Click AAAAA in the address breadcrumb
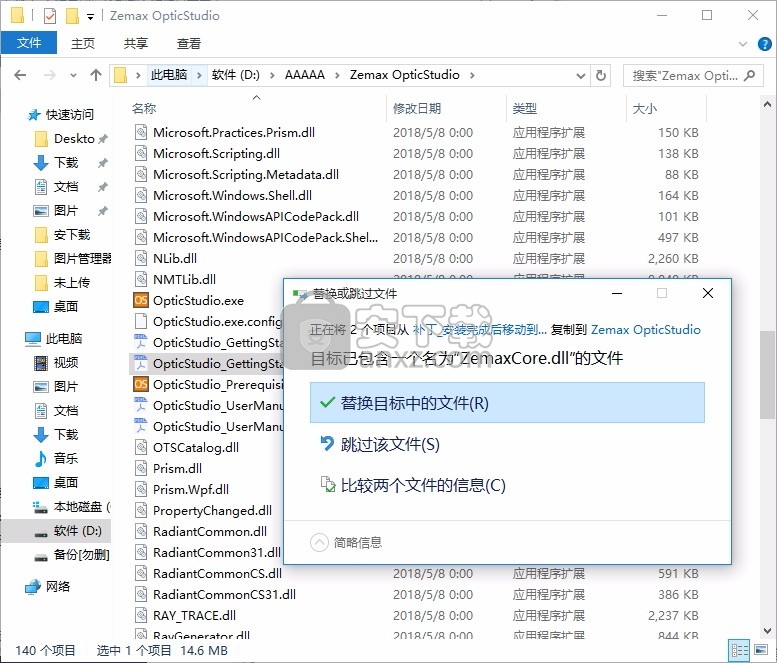The width and height of the screenshot is (777, 663). tap(305, 75)
